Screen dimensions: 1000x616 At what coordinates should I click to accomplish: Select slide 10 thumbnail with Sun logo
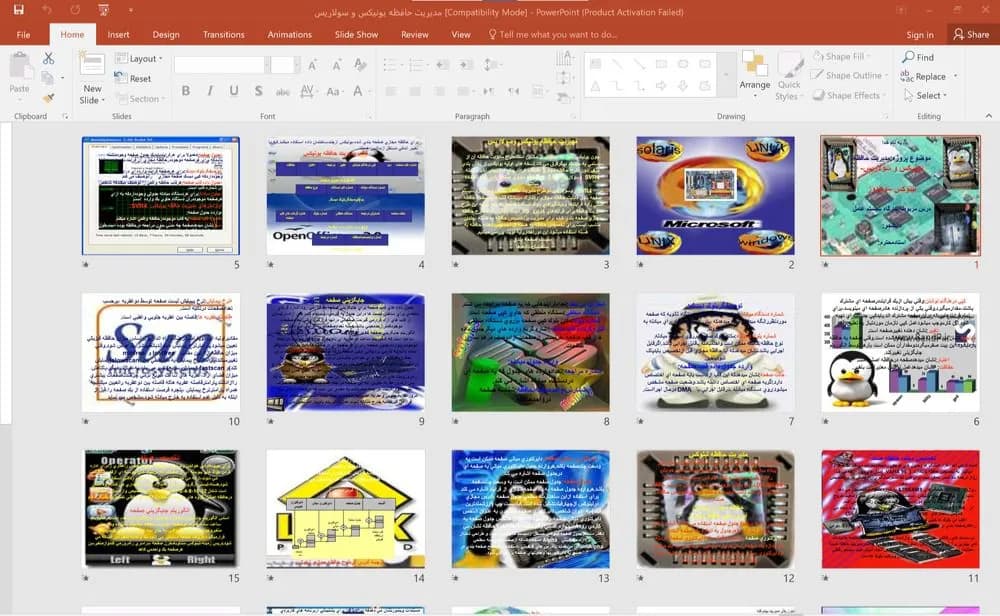(161, 352)
